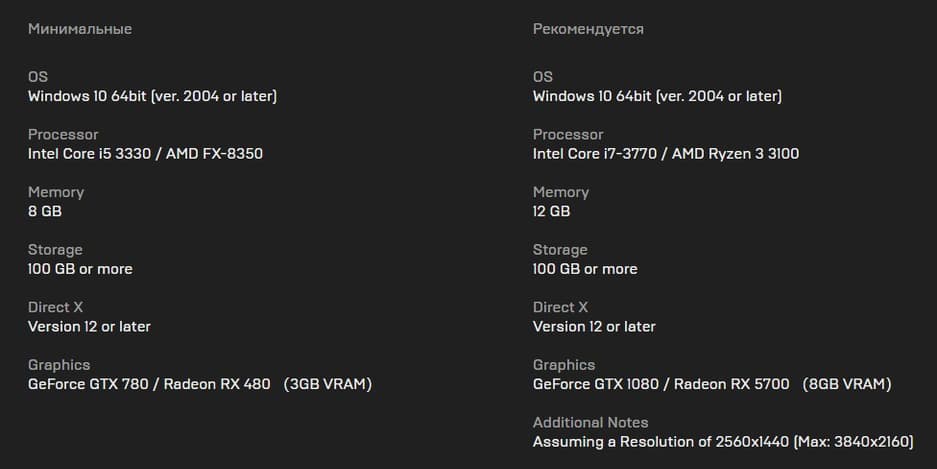Click the Storage label in minimum column
Image resolution: width=937 pixels, height=469 pixels.
click(55, 249)
